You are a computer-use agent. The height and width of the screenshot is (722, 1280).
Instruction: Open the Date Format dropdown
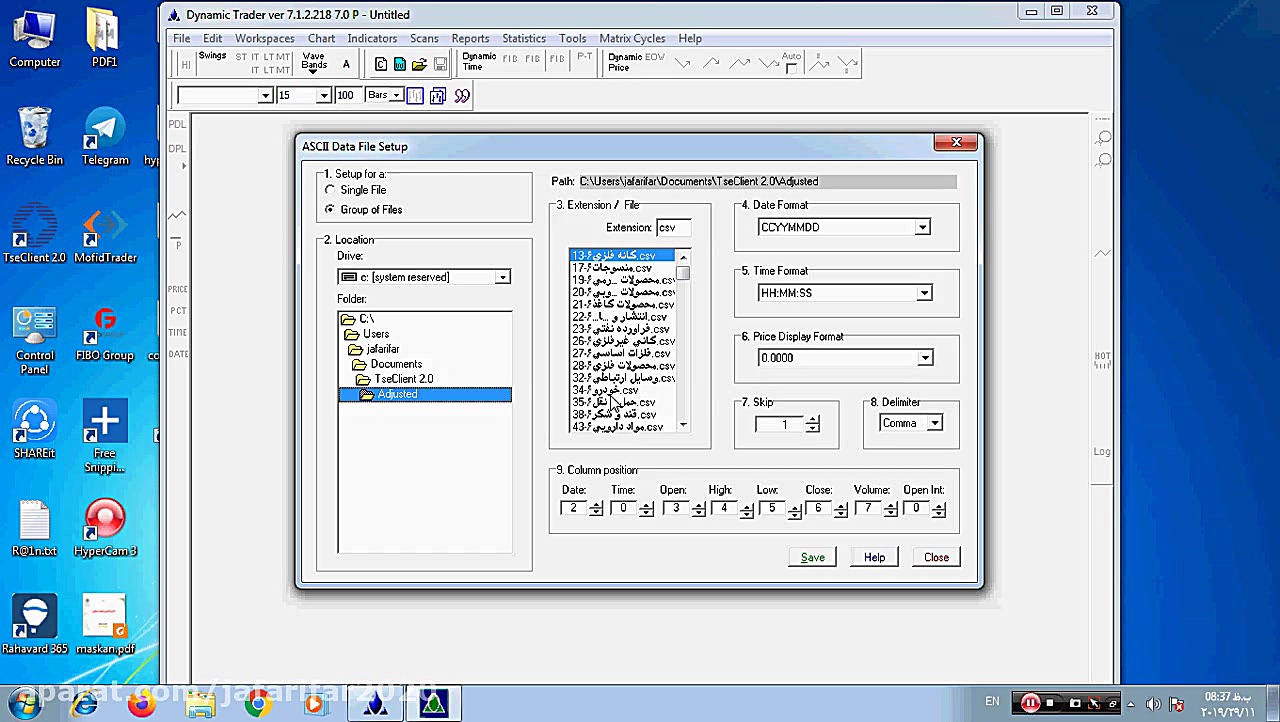(922, 227)
